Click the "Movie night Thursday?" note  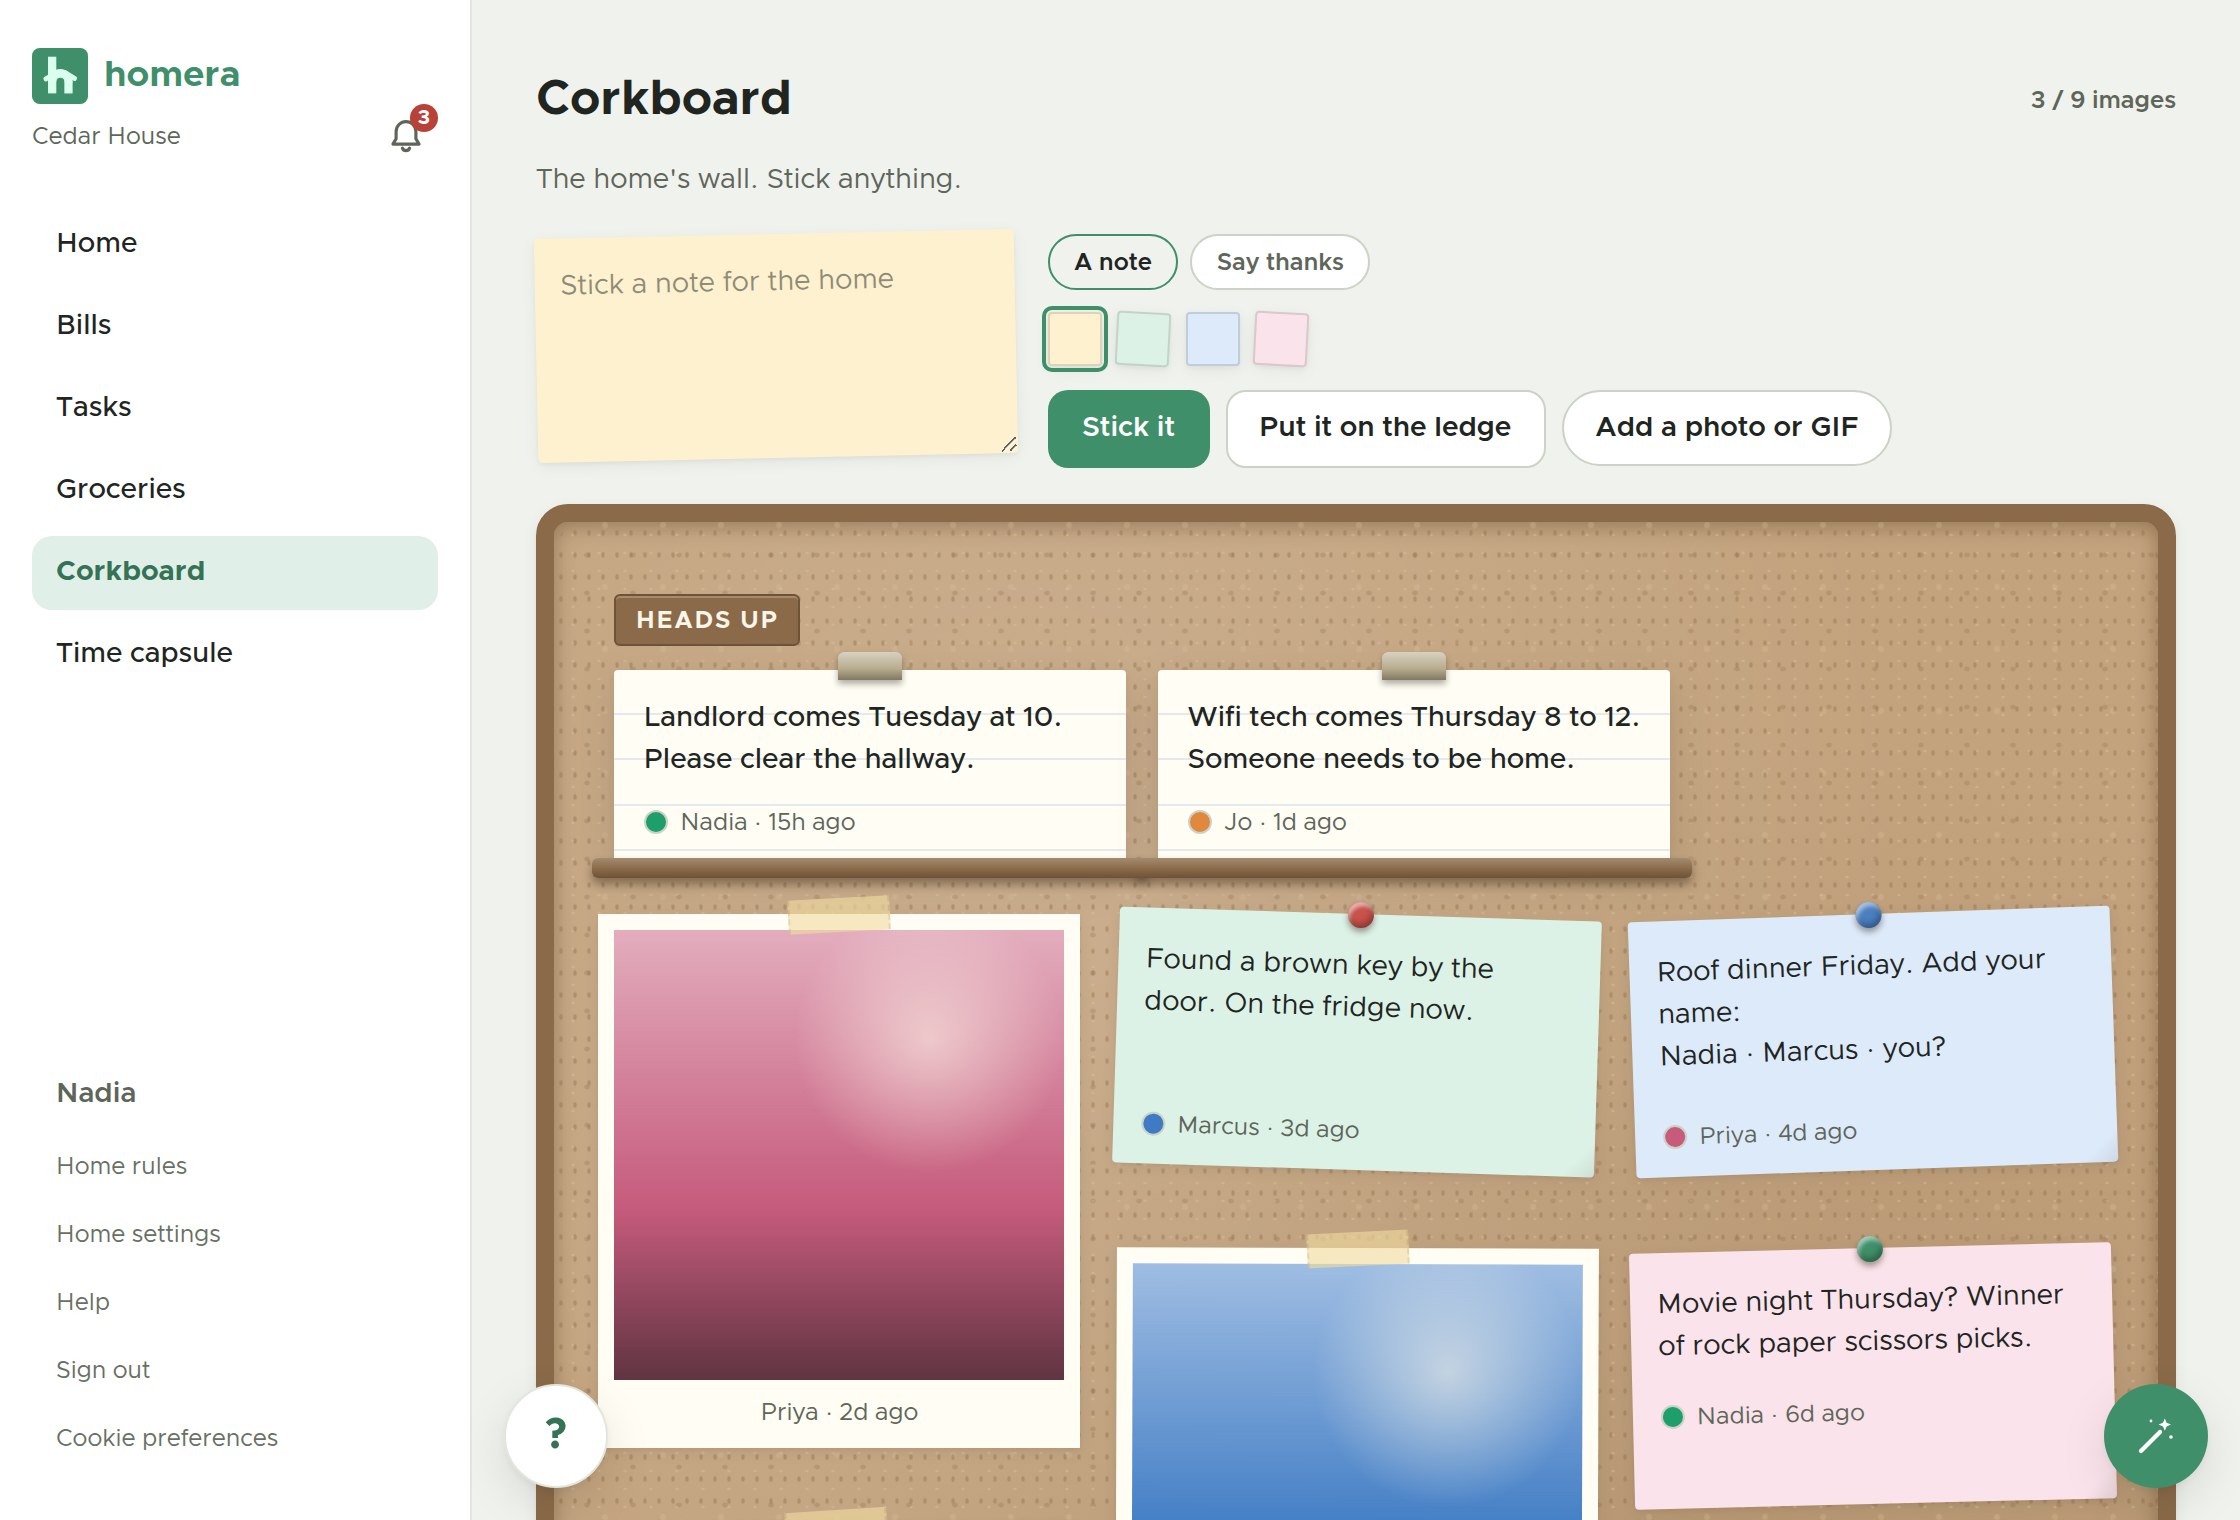[1873, 1375]
